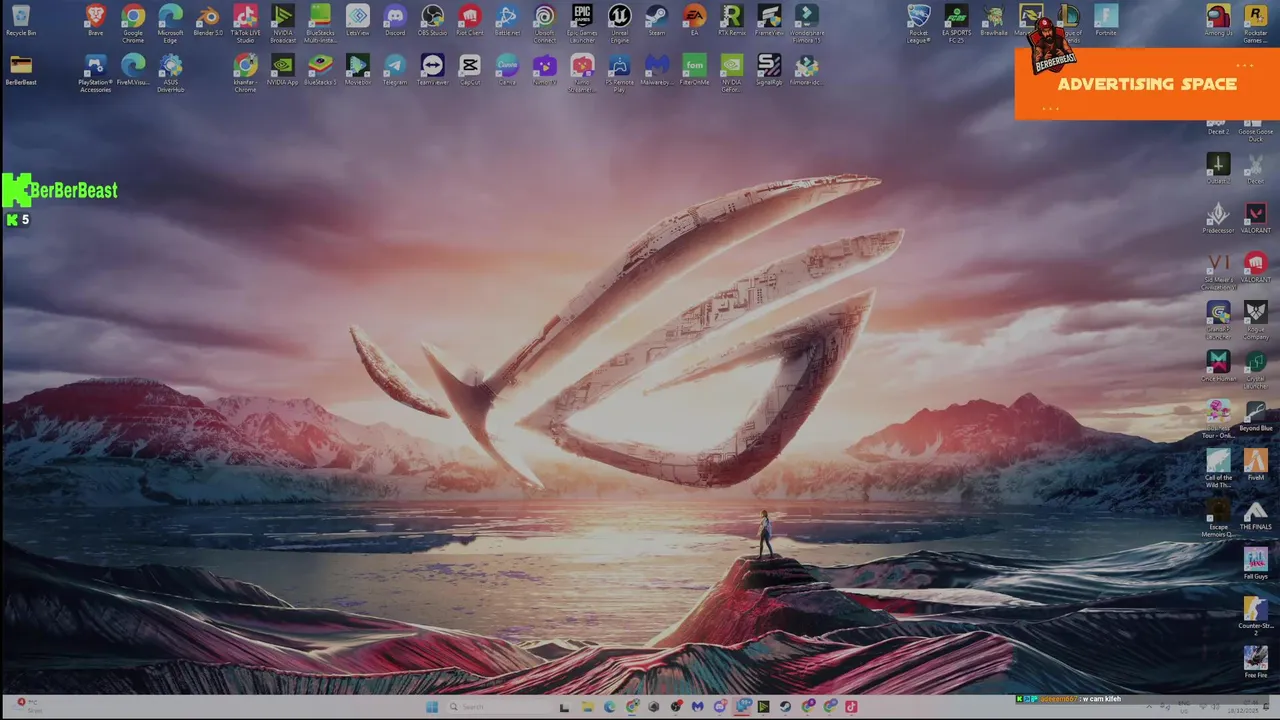Screen dimensions: 1280x720
Task: Launch the ASUS DriverHub icon
Action: [170, 72]
